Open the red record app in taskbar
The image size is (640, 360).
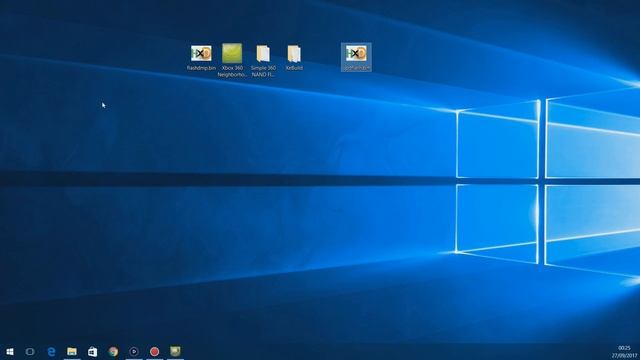tap(154, 351)
